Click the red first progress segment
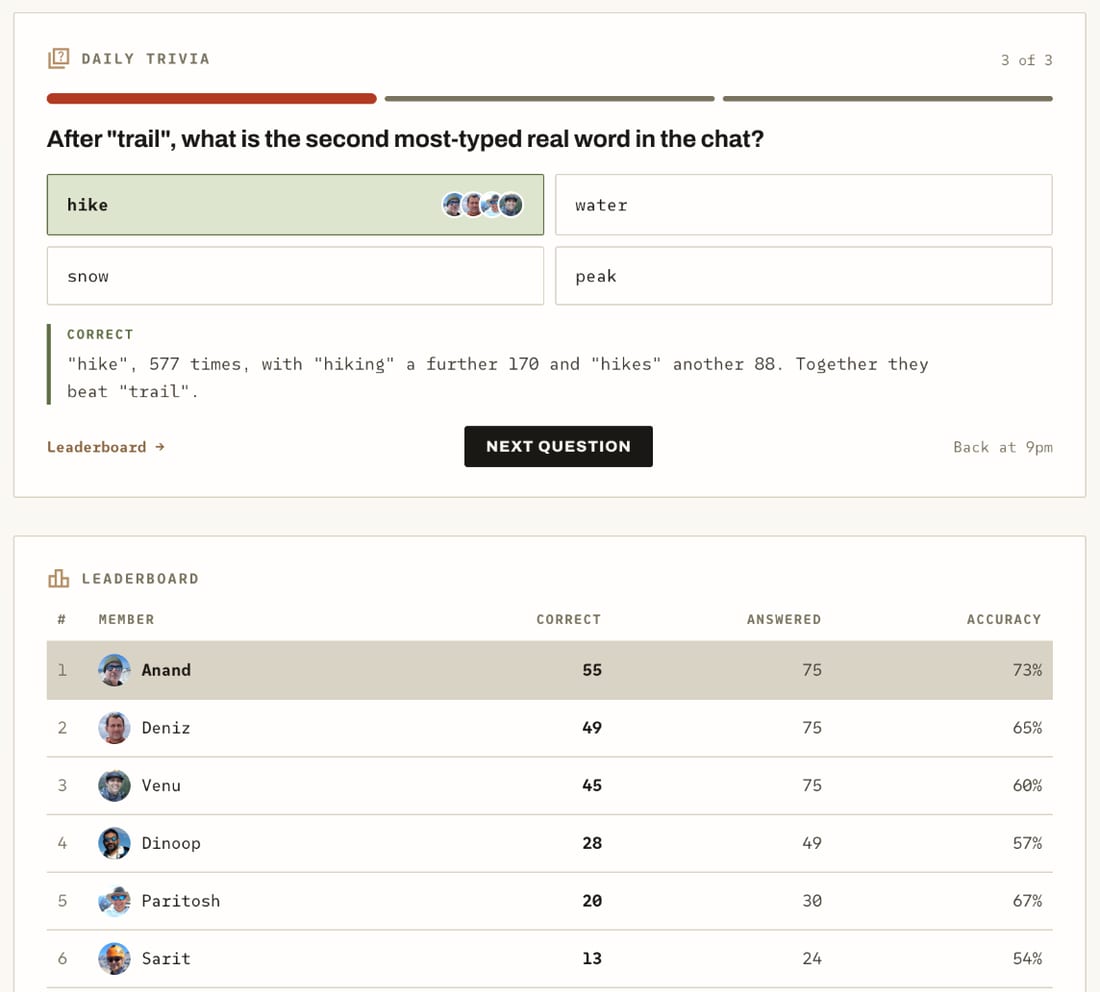 pyautogui.click(x=212, y=98)
